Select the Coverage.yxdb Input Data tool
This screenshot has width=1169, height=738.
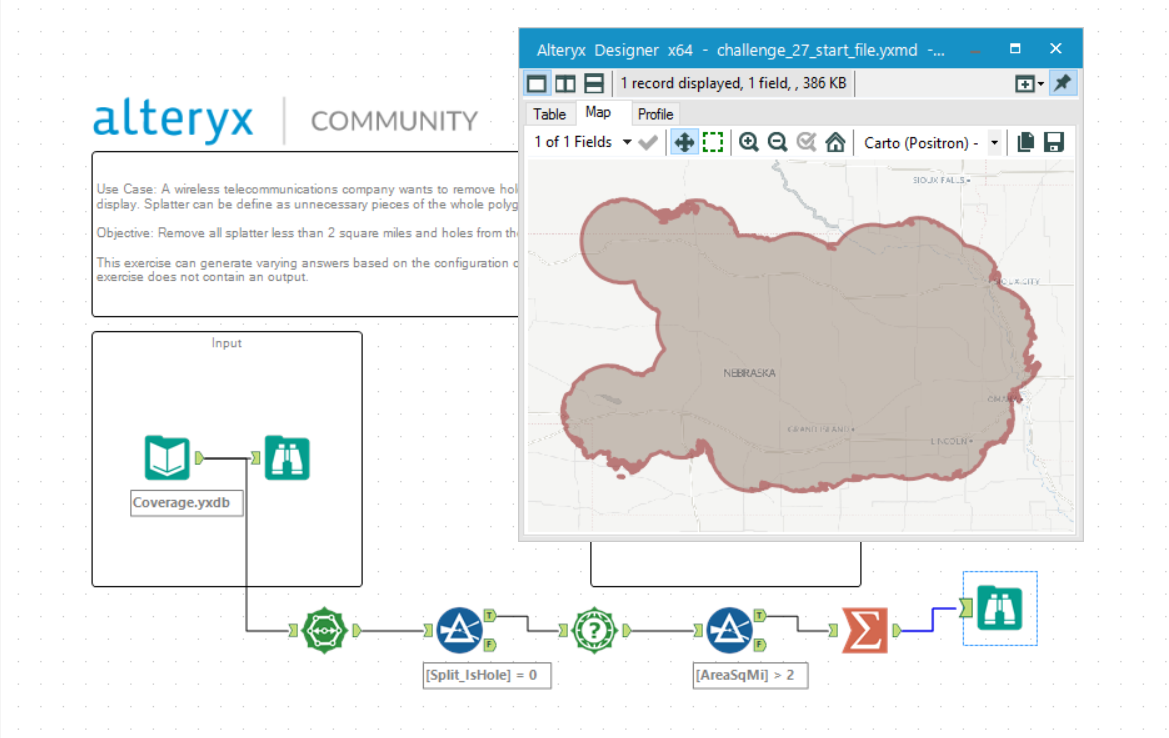(x=166, y=457)
